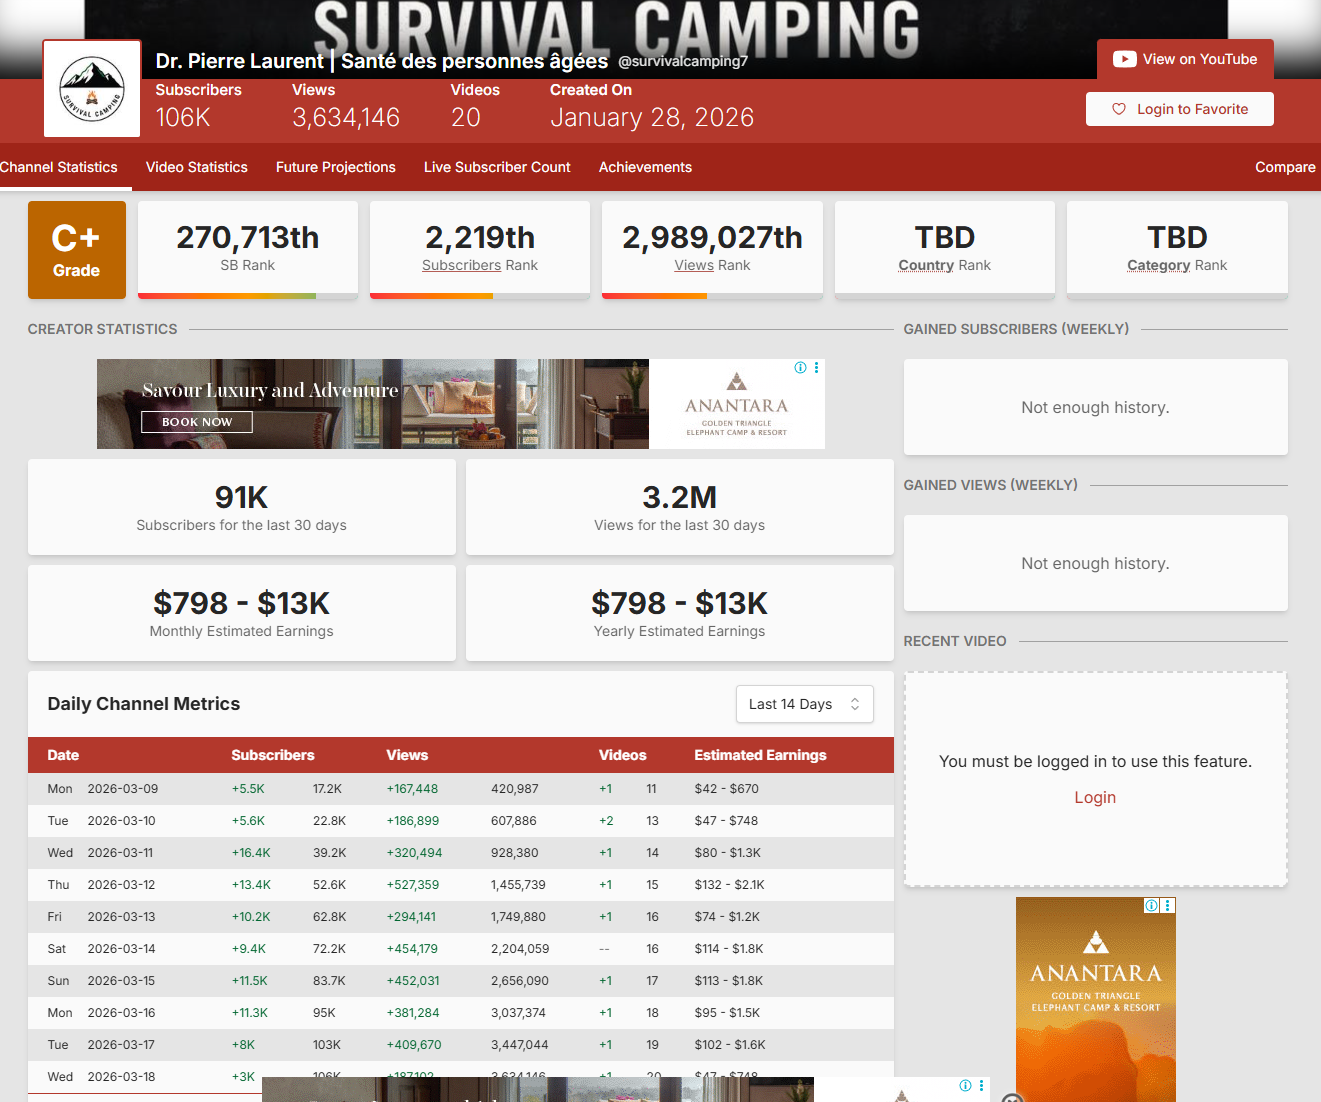Screen dimensions: 1321x1102
Task: Click BOOK NOW on the Anantara banner ad
Action: pyautogui.click(x=197, y=422)
